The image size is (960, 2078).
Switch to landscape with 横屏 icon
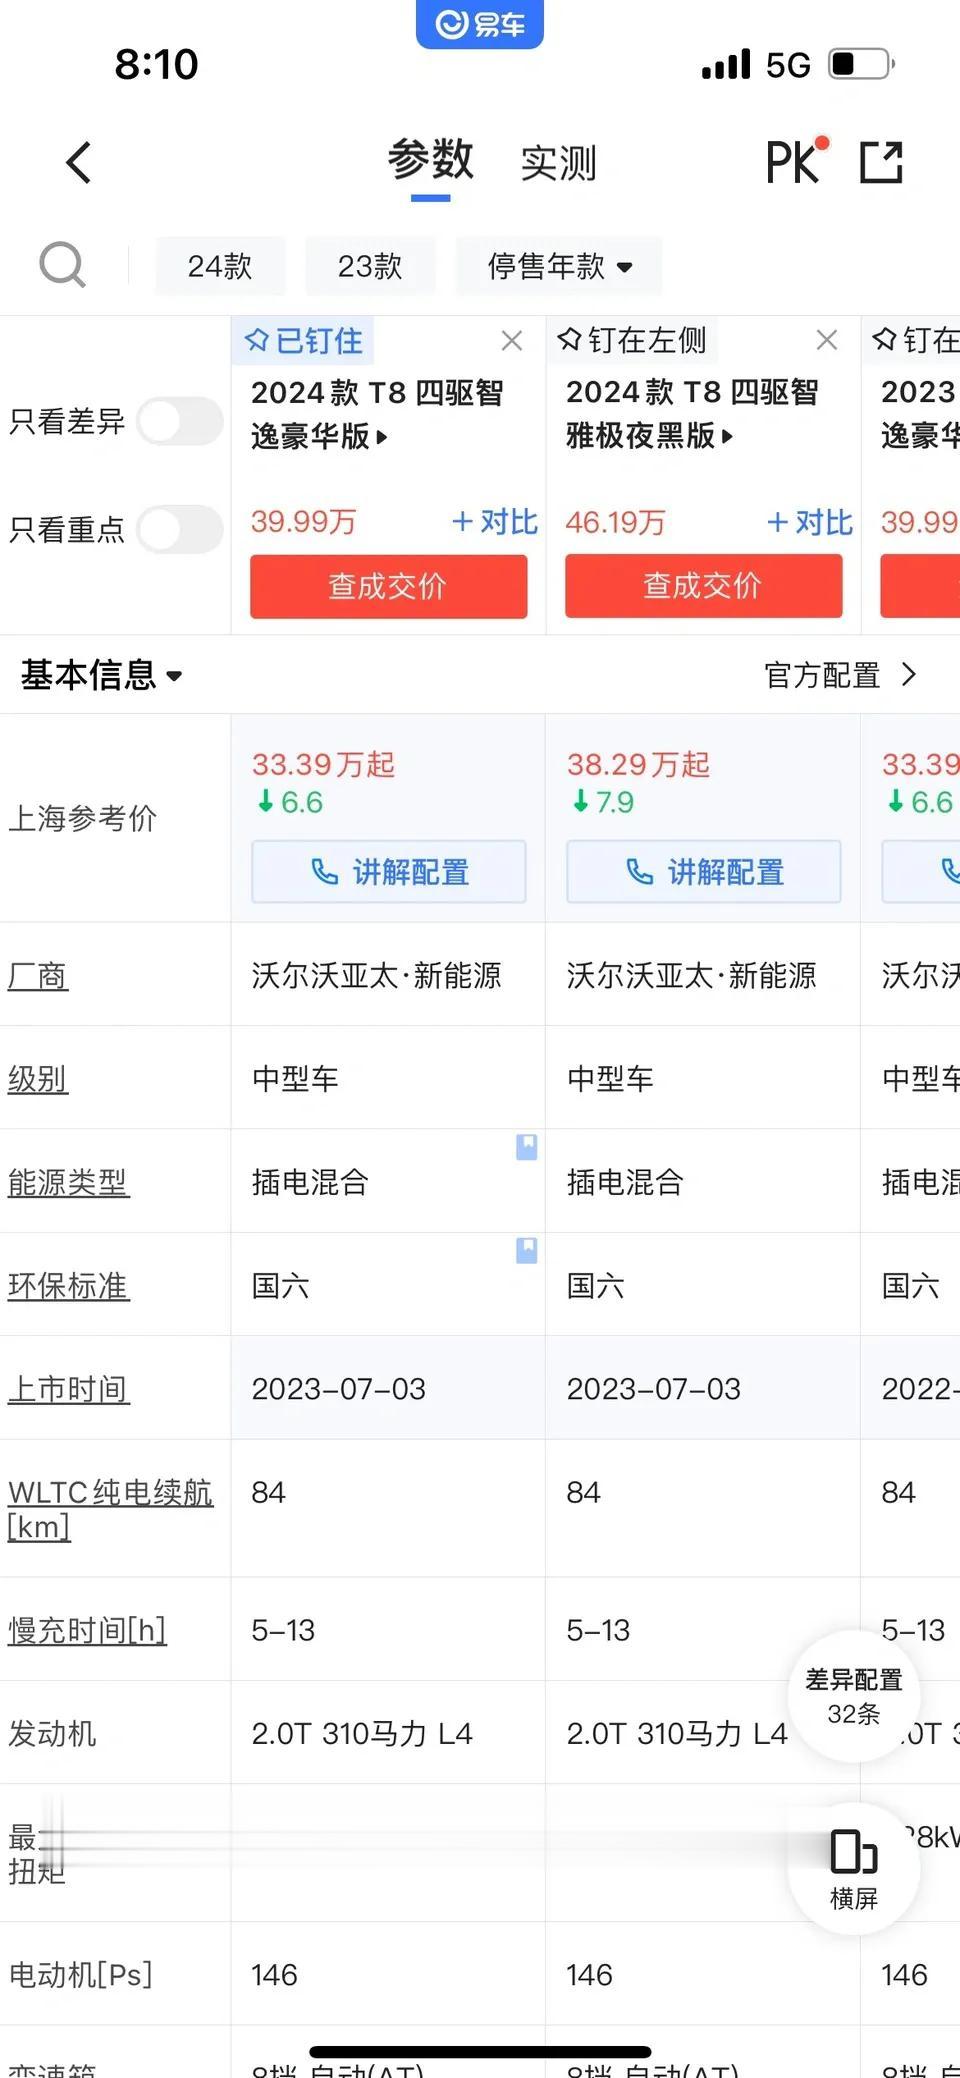[854, 1868]
